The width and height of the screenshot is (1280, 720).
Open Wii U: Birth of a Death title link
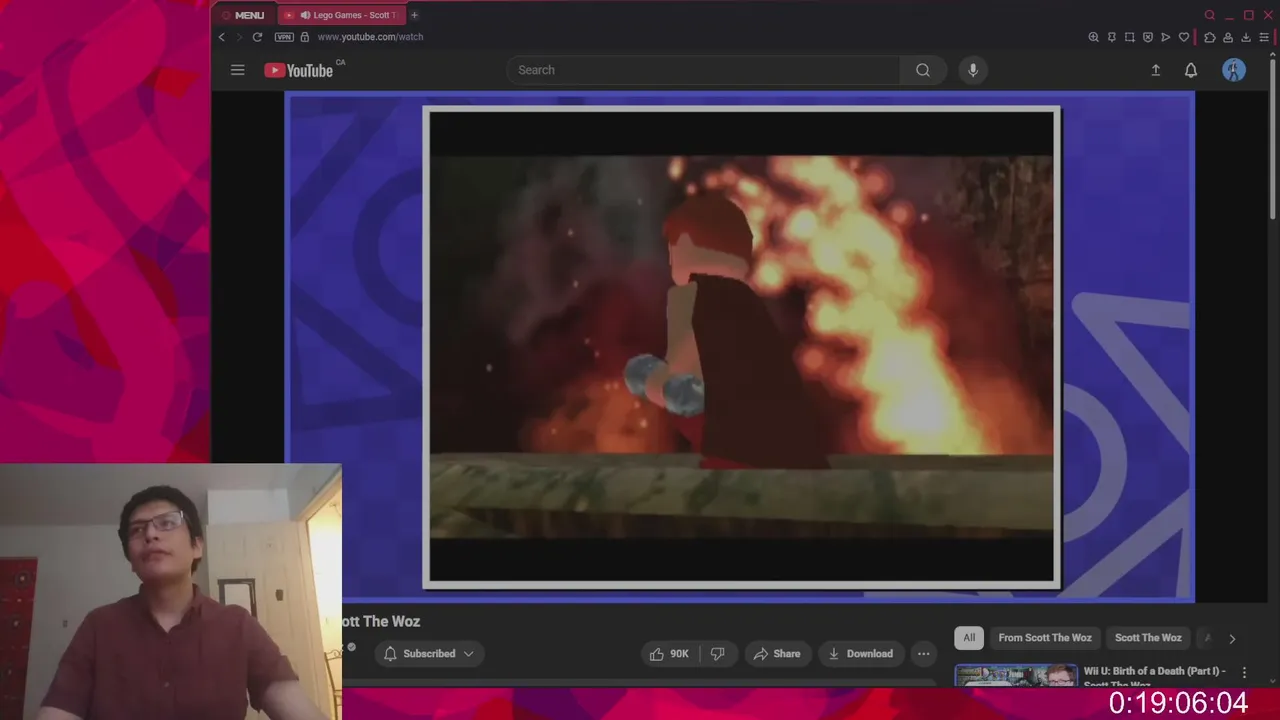pyautogui.click(x=1155, y=675)
